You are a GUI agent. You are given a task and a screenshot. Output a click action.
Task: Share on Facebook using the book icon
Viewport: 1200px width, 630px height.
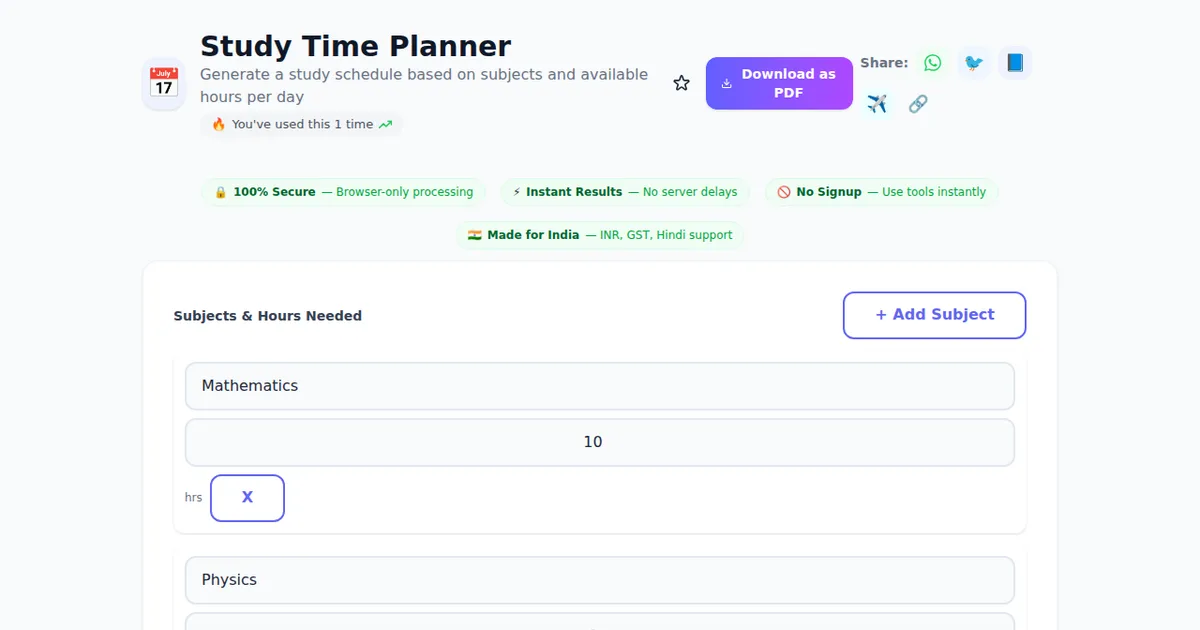(x=1015, y=63)
